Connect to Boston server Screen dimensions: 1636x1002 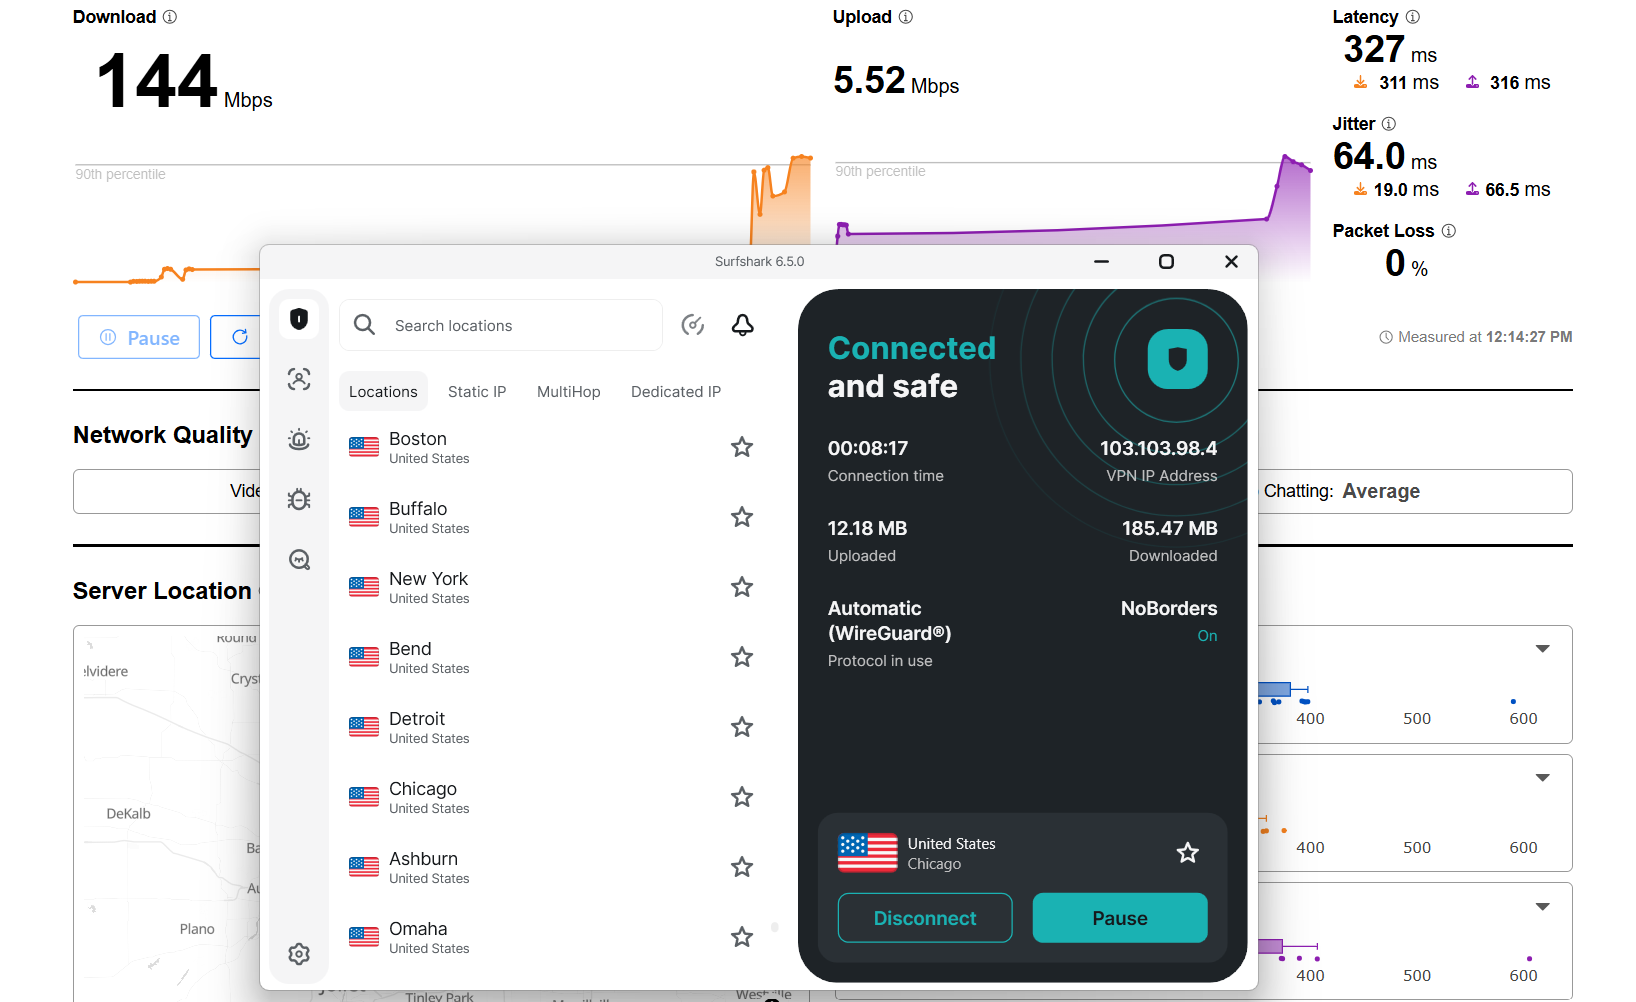[551, 447]
